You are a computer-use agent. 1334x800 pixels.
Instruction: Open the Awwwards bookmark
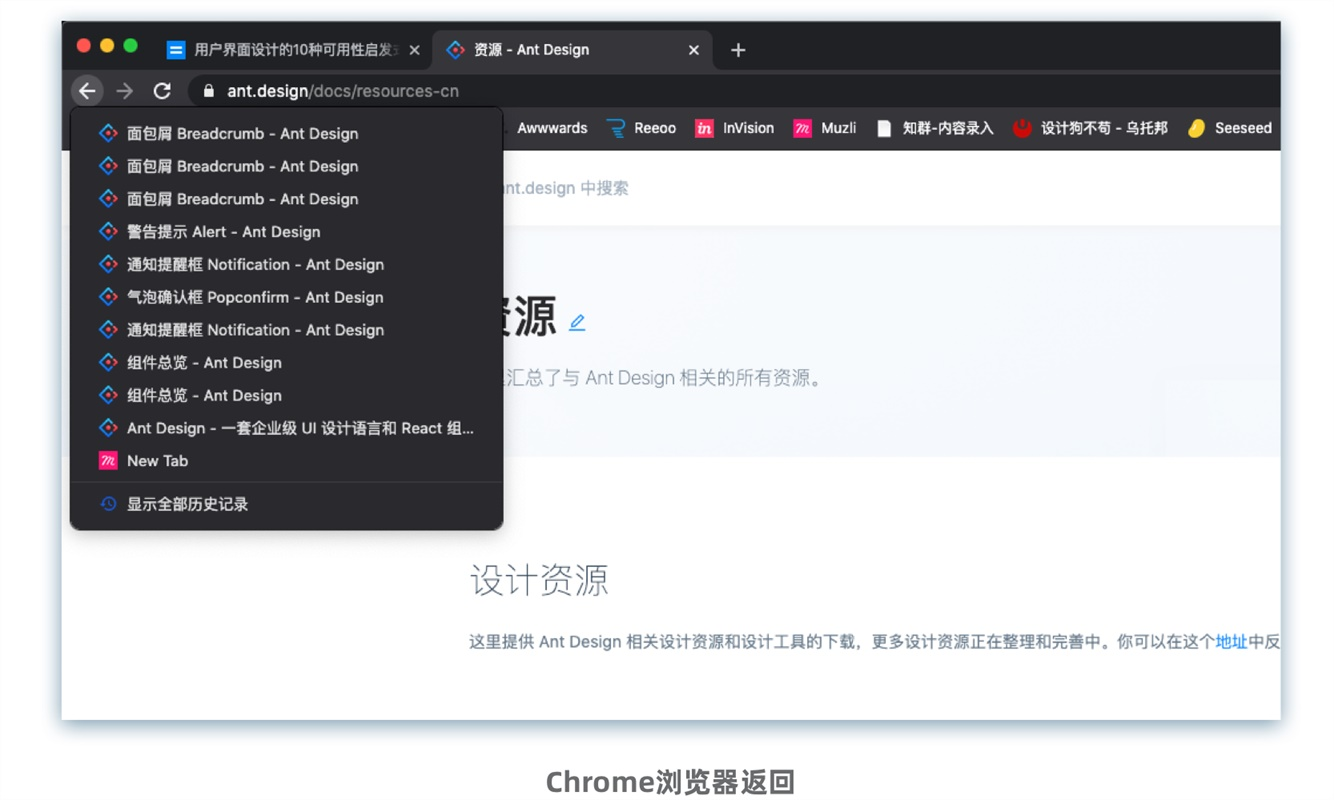551,128
